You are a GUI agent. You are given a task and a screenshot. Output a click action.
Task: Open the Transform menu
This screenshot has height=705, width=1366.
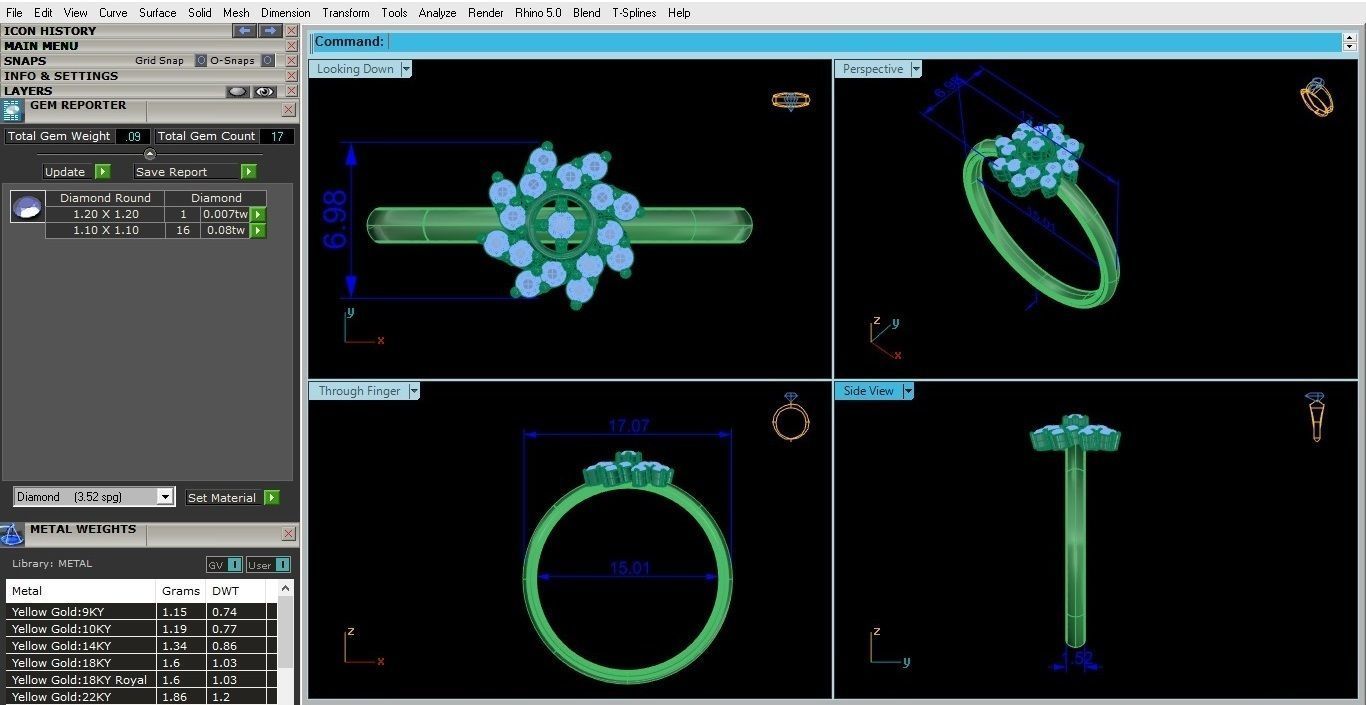[x=346, y=13]
